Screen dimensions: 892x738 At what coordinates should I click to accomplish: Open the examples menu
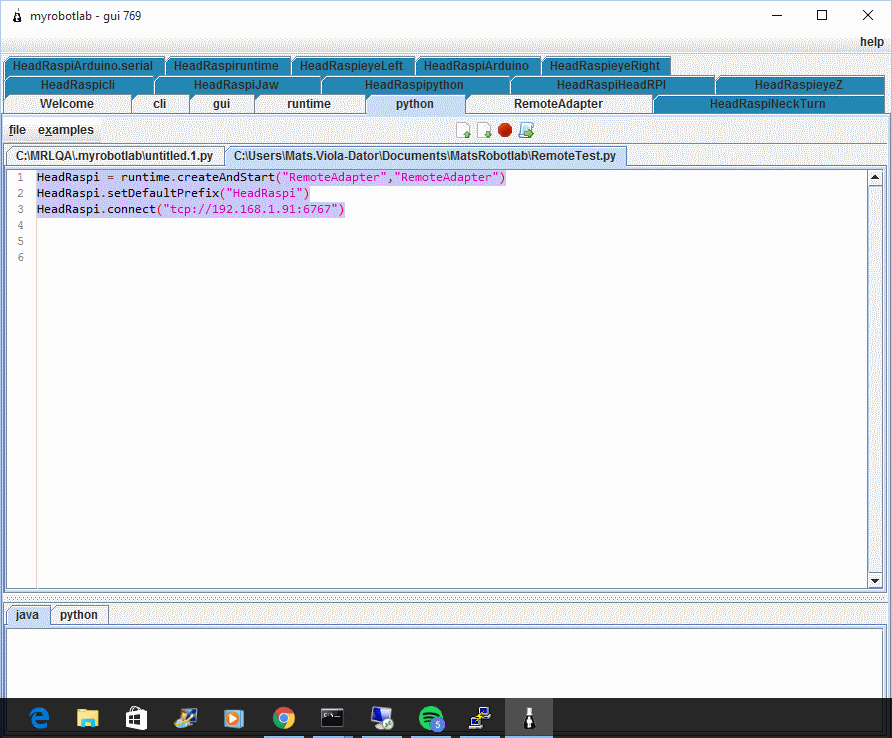tap(66, 130)
